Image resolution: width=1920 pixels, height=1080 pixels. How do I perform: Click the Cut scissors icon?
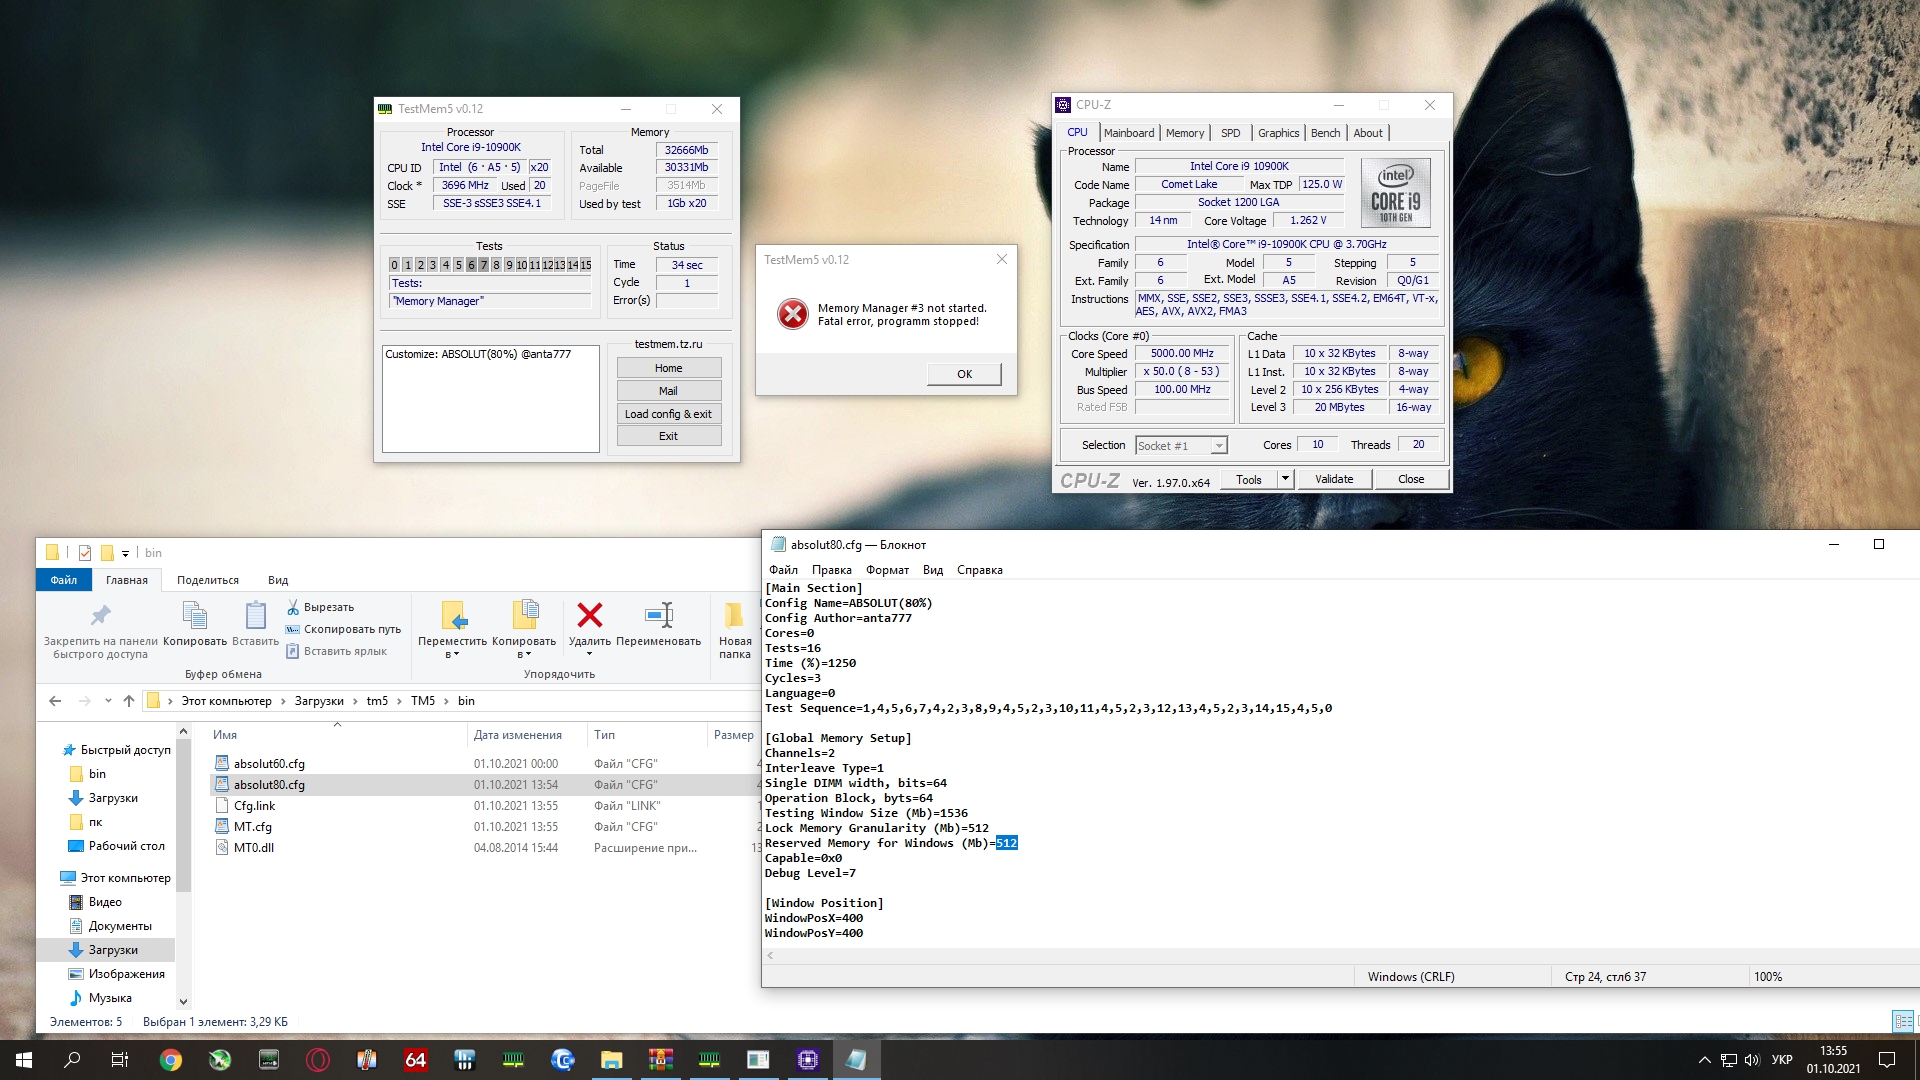pos(293,607)
